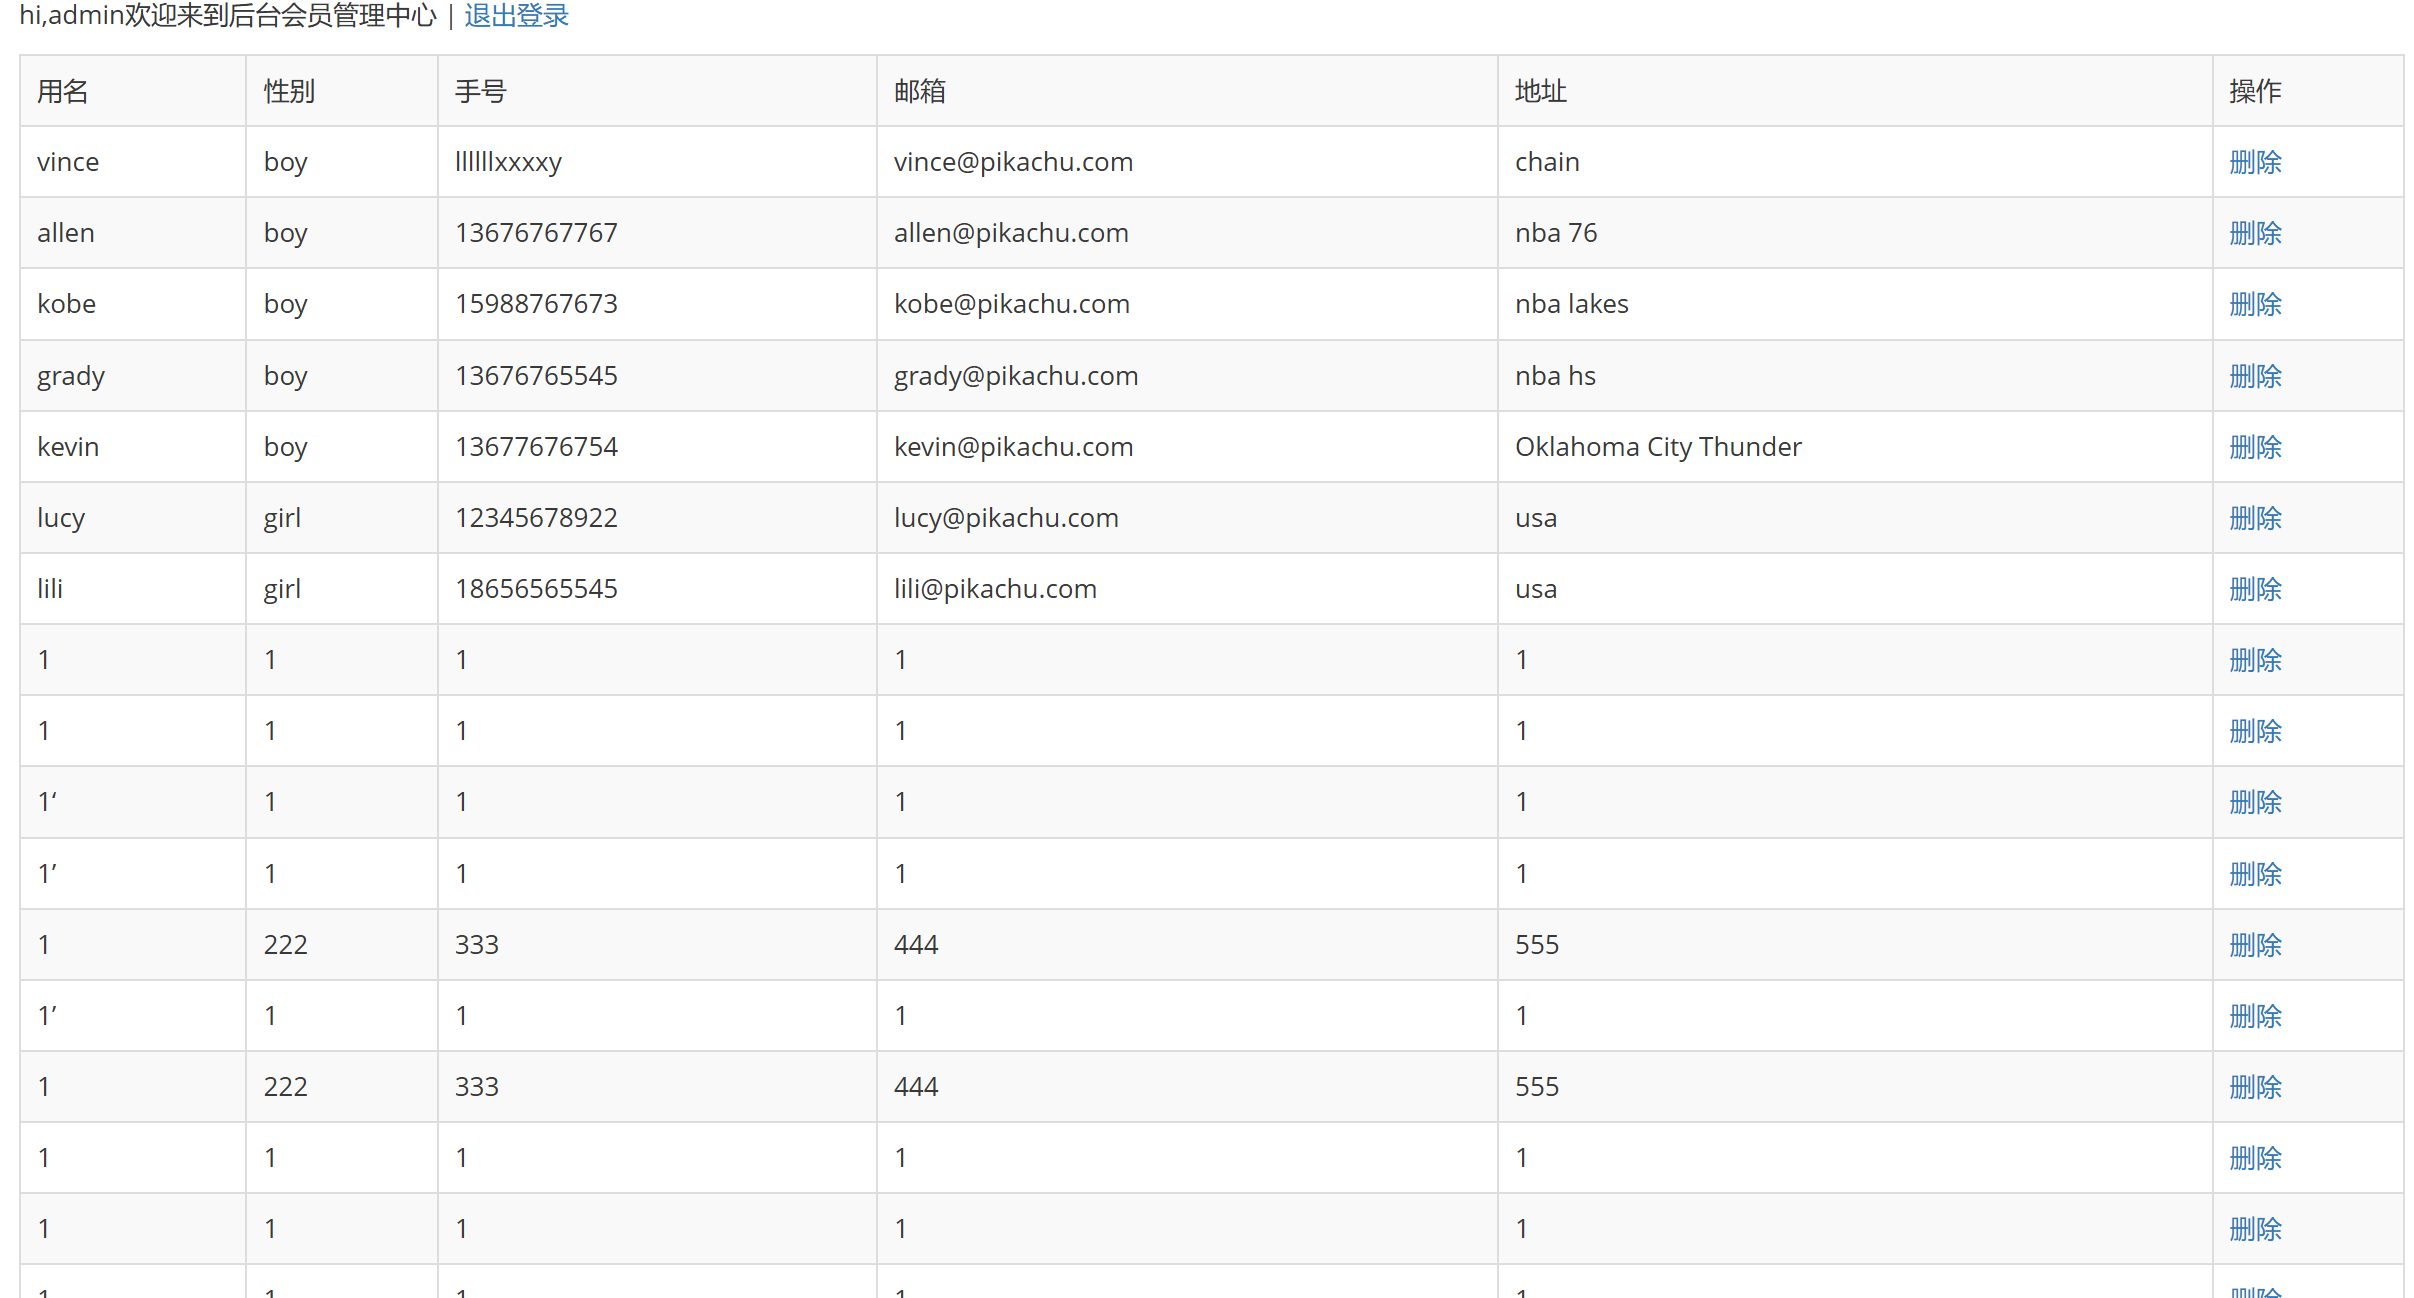Click the 邮箱 column header

pos(920,91)
